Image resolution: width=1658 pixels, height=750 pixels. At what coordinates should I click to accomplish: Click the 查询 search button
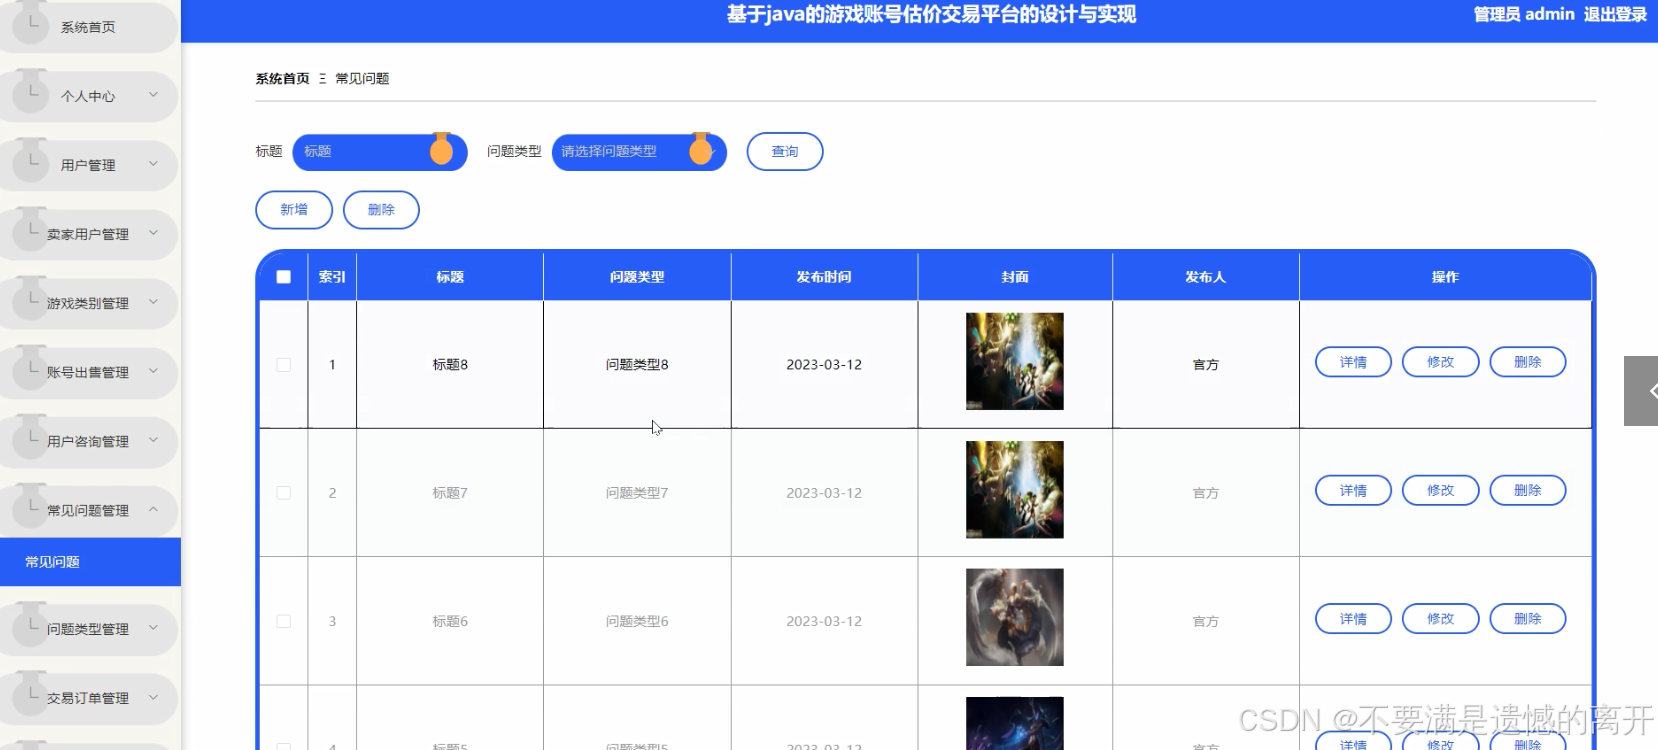(x=785, y=152)
